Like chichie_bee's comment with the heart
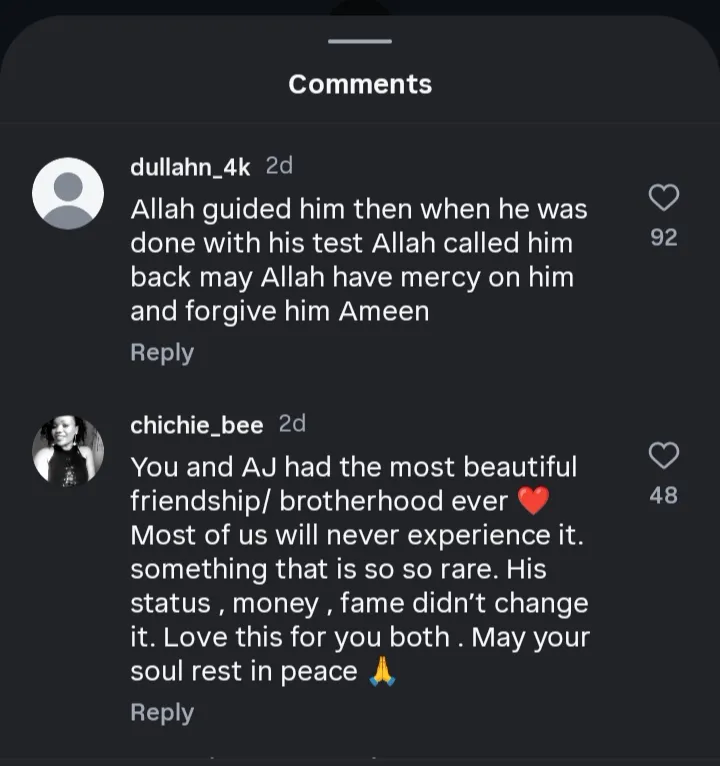This screenshot has width=720, height=766. (664, 456)
